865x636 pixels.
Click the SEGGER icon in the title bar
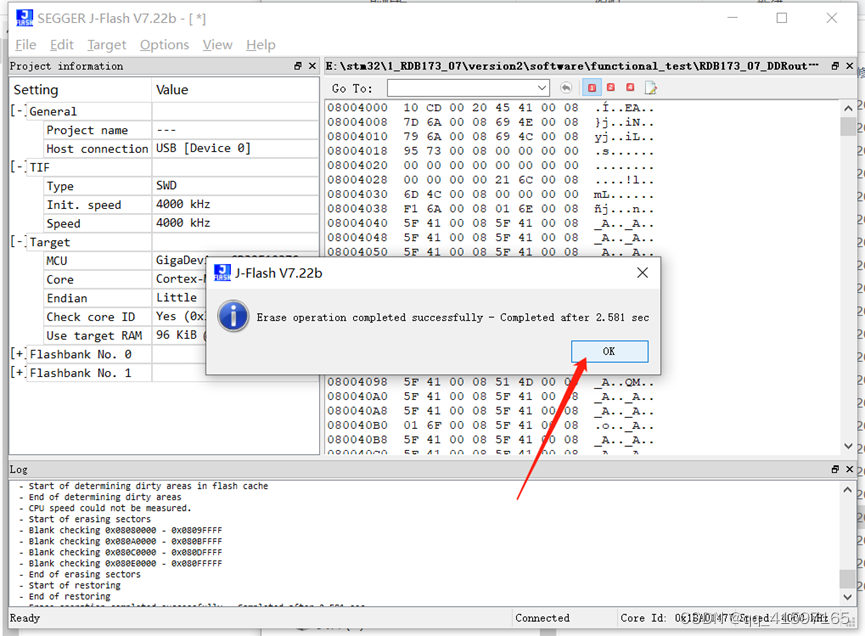click(22, 17)
